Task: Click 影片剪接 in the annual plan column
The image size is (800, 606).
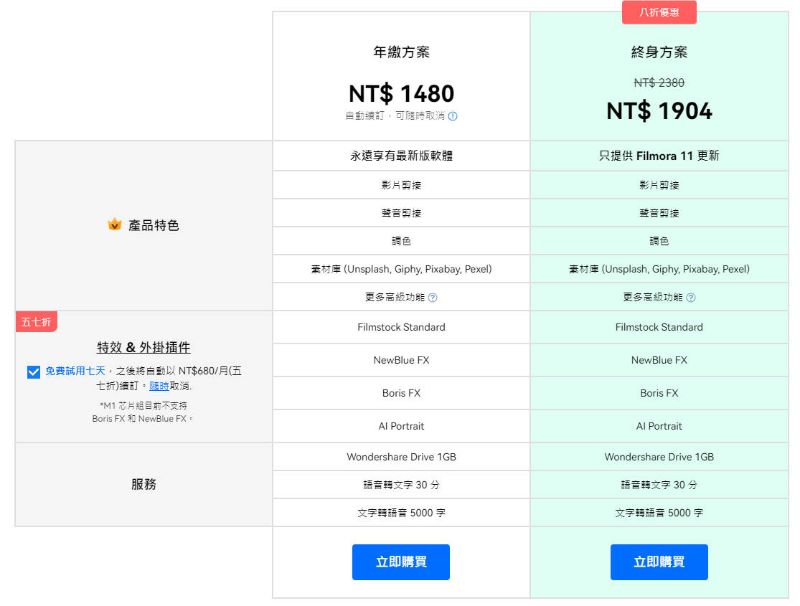Action: click(x=402, y=185)
